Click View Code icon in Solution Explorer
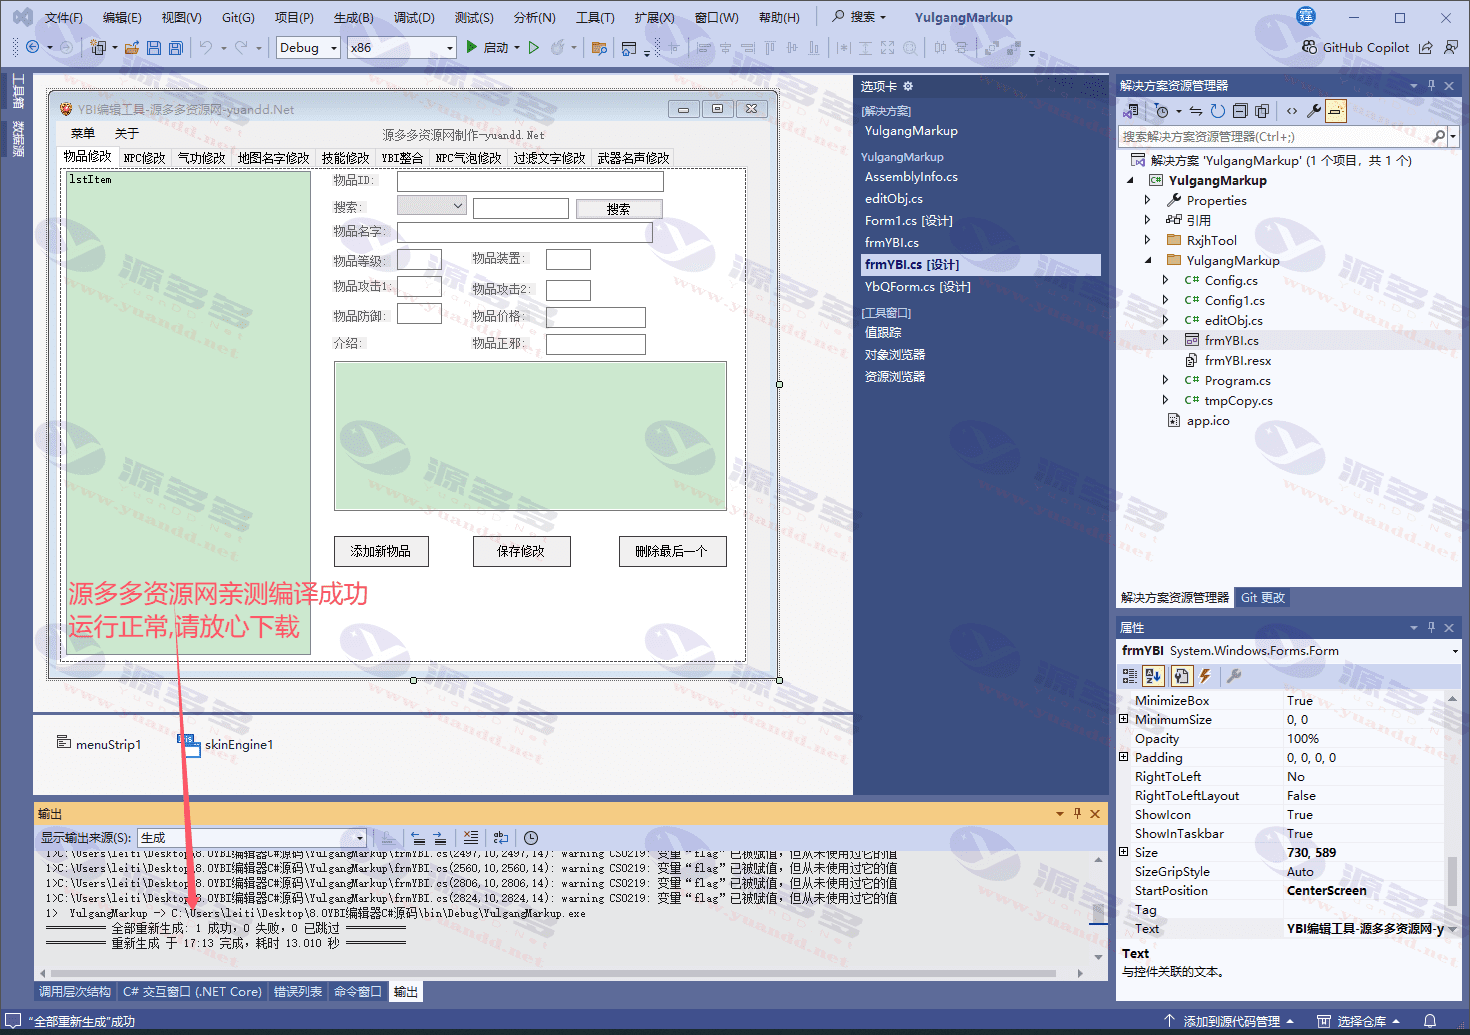Viewport: 1470px width, 1035px height. pos(1292,111)
